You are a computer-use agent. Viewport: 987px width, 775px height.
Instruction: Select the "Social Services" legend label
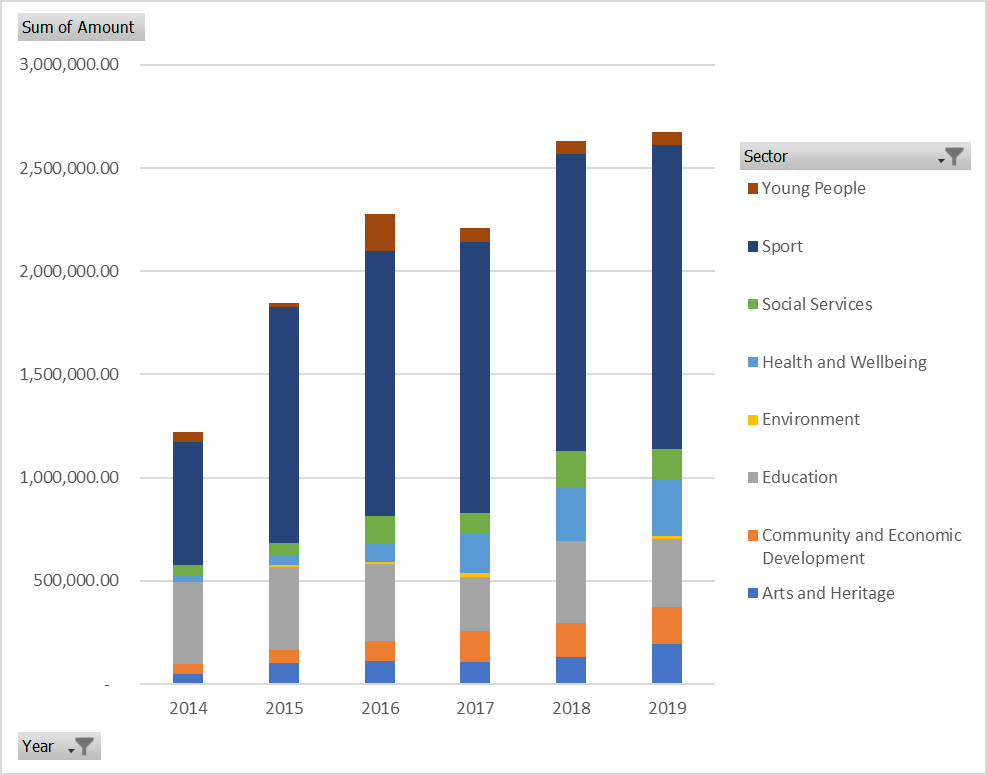(817, 304)
